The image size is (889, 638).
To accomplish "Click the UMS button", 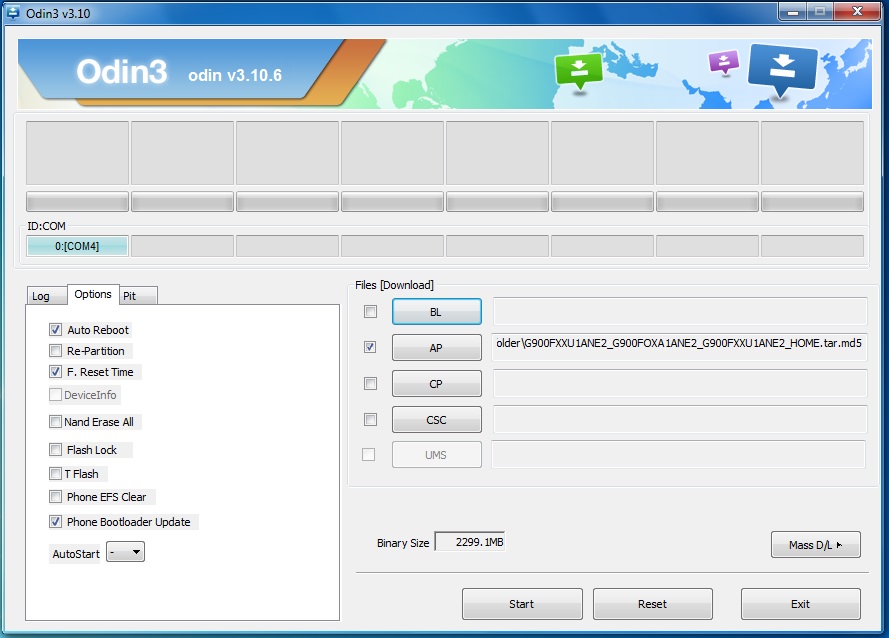I will 437,455.
